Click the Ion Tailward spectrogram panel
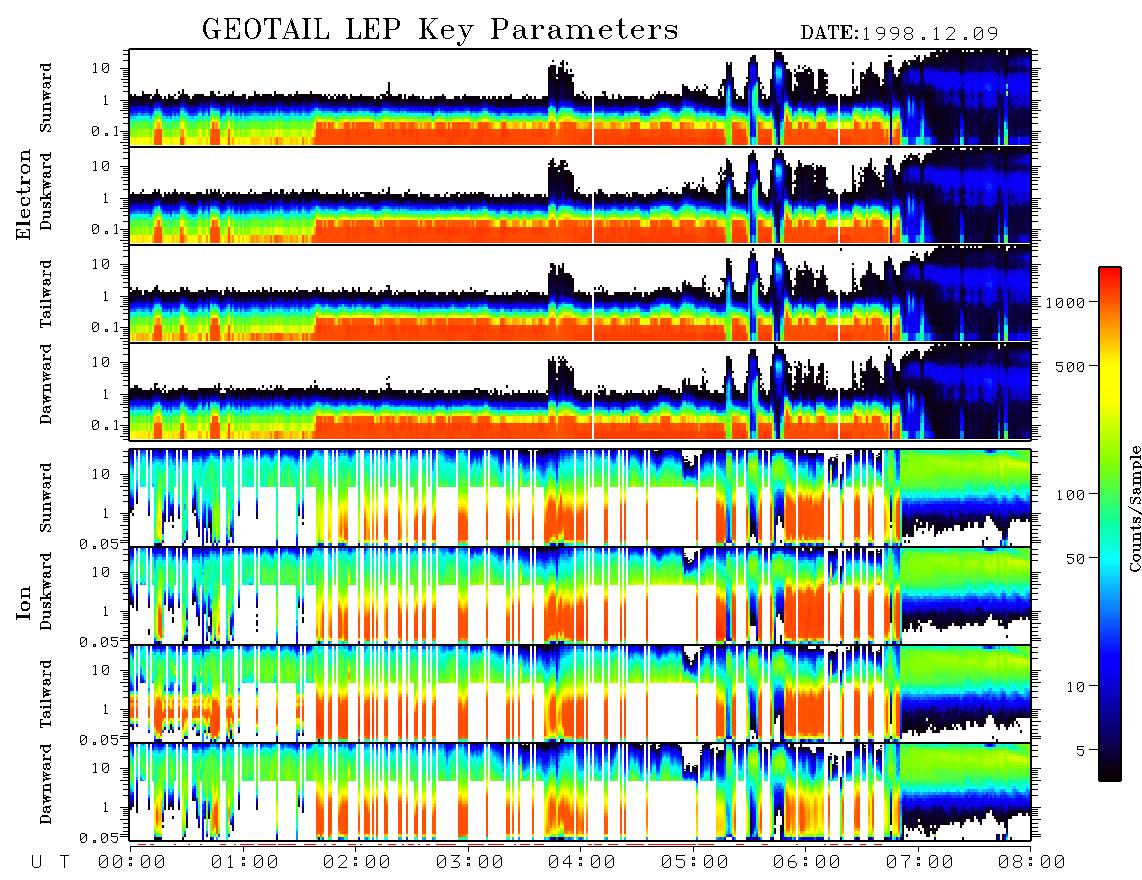1142x880 pixels. (580, 694)
